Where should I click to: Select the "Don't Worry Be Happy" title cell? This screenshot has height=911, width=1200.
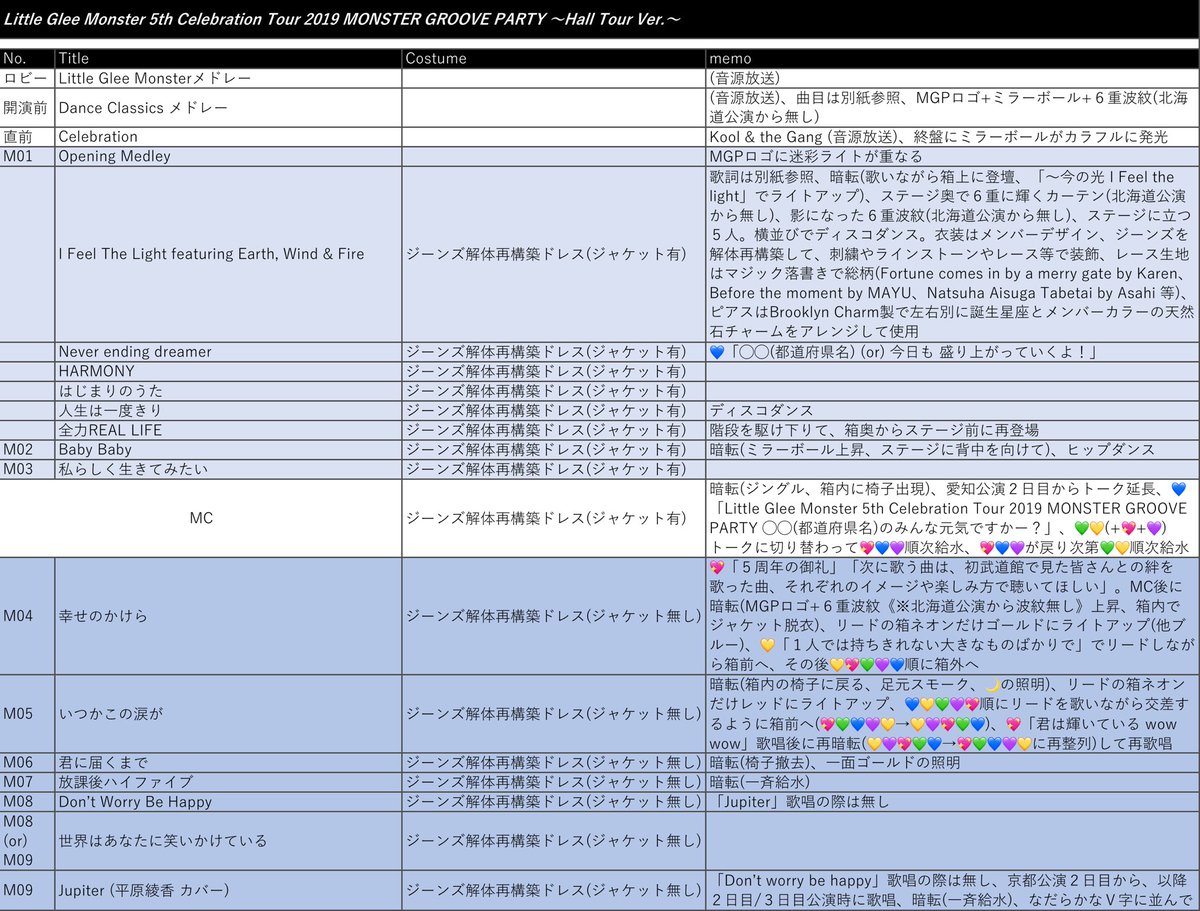(229, 802)
